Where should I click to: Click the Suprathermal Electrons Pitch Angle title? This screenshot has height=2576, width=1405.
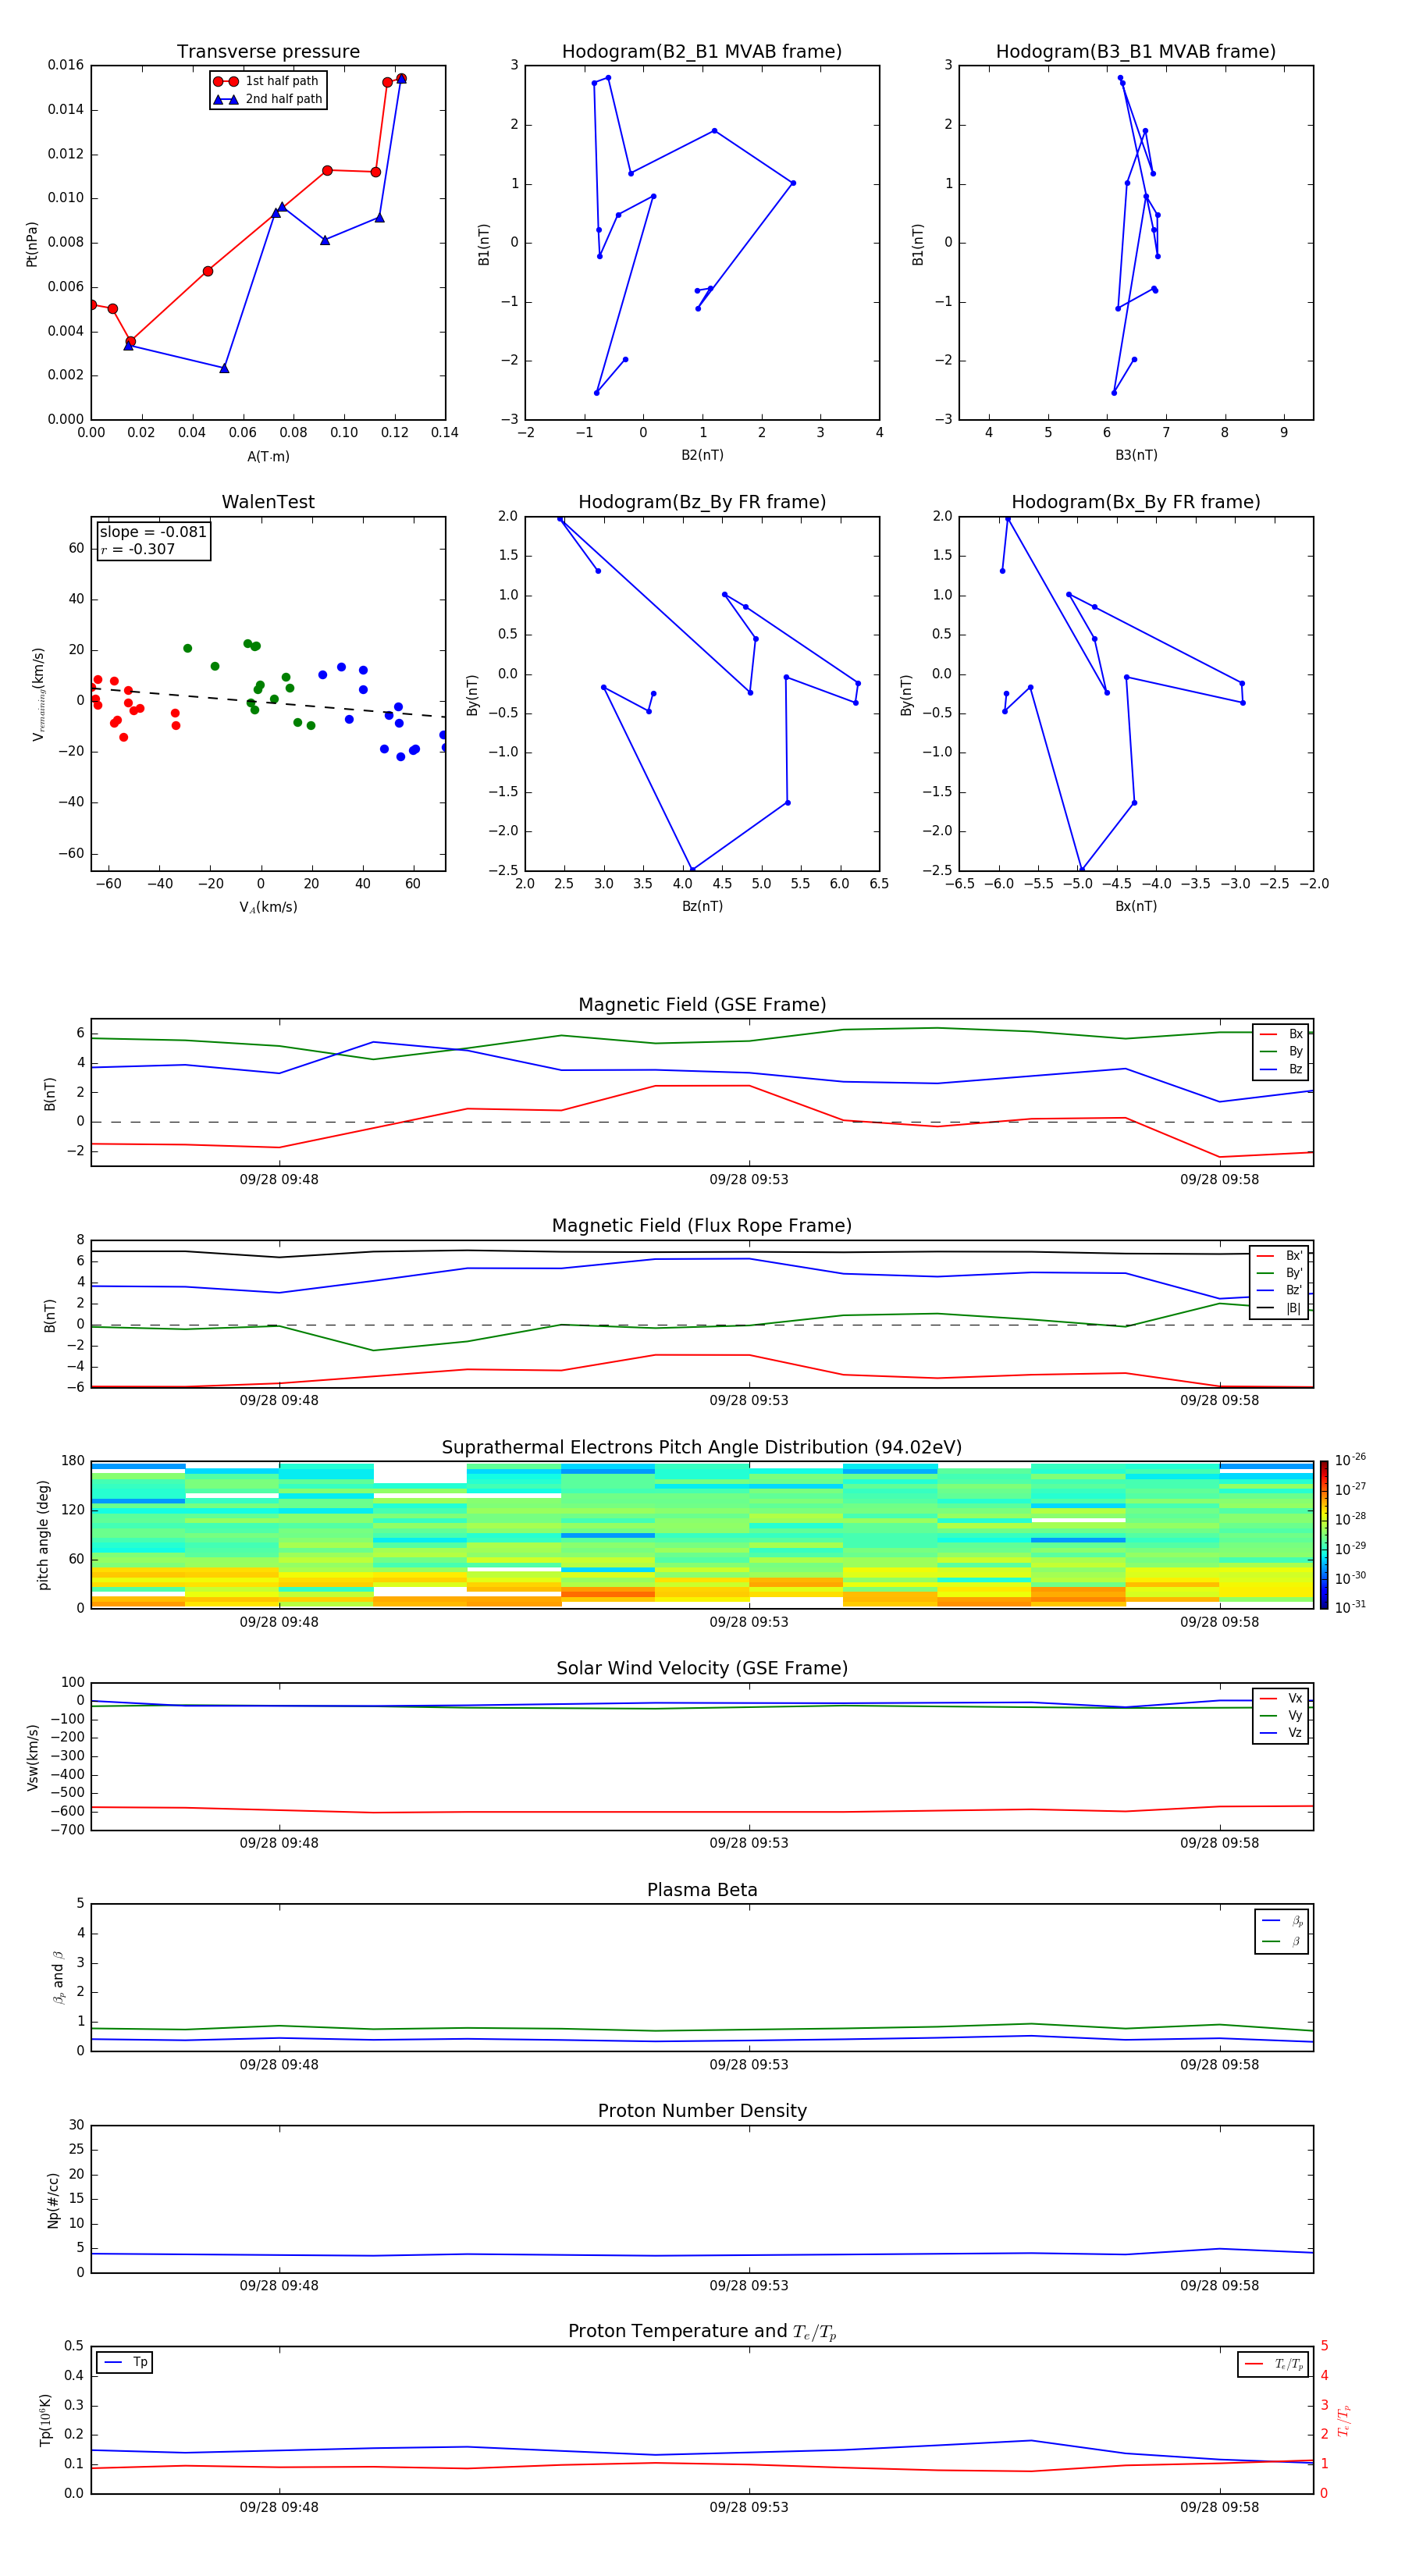tap(702, 1447)
